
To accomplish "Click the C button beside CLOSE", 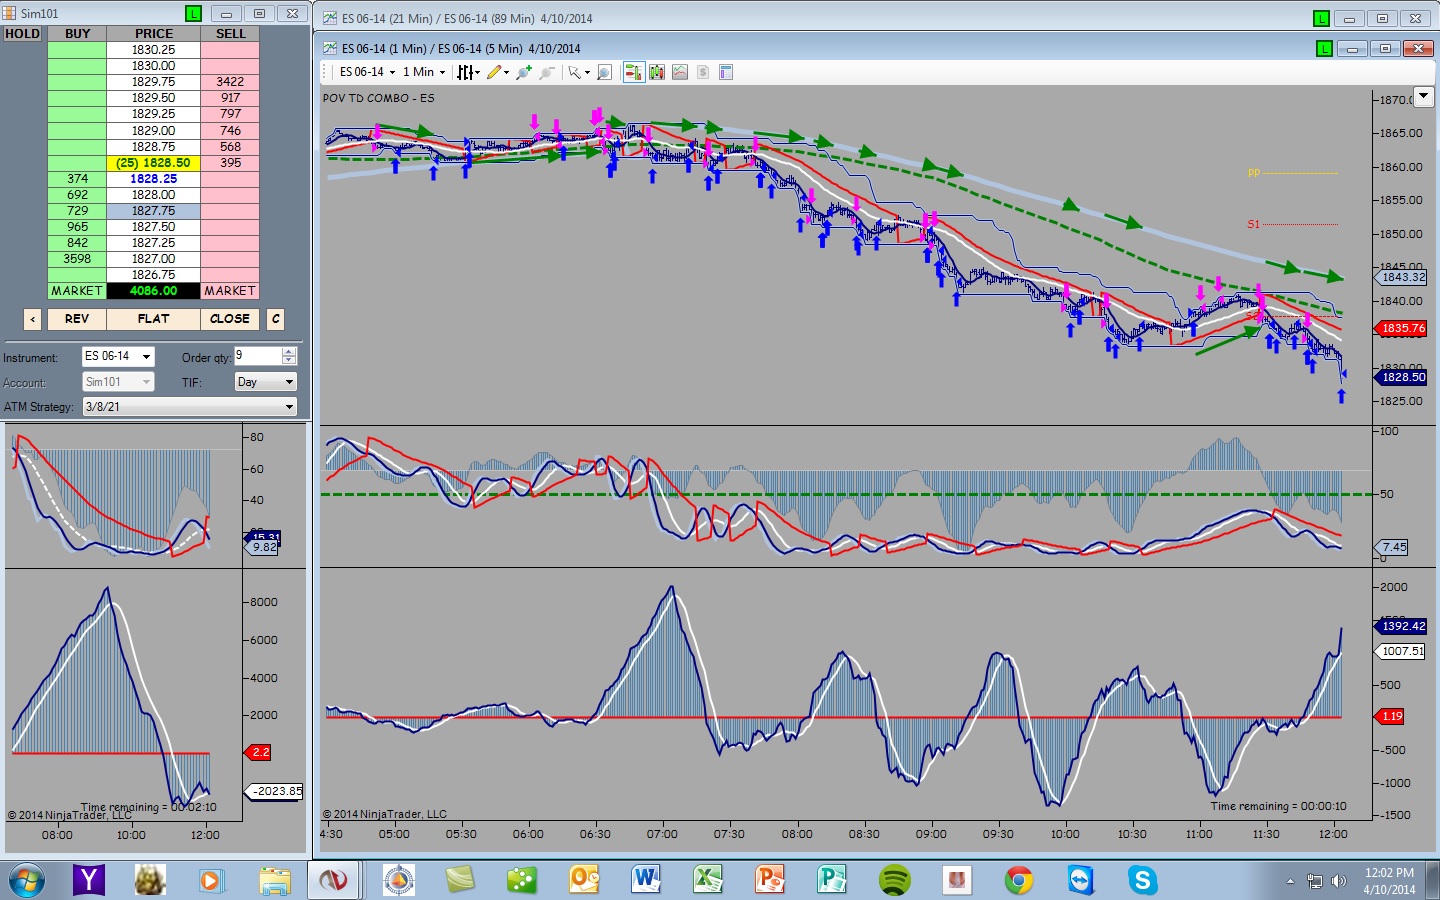I will pos(275,319).
